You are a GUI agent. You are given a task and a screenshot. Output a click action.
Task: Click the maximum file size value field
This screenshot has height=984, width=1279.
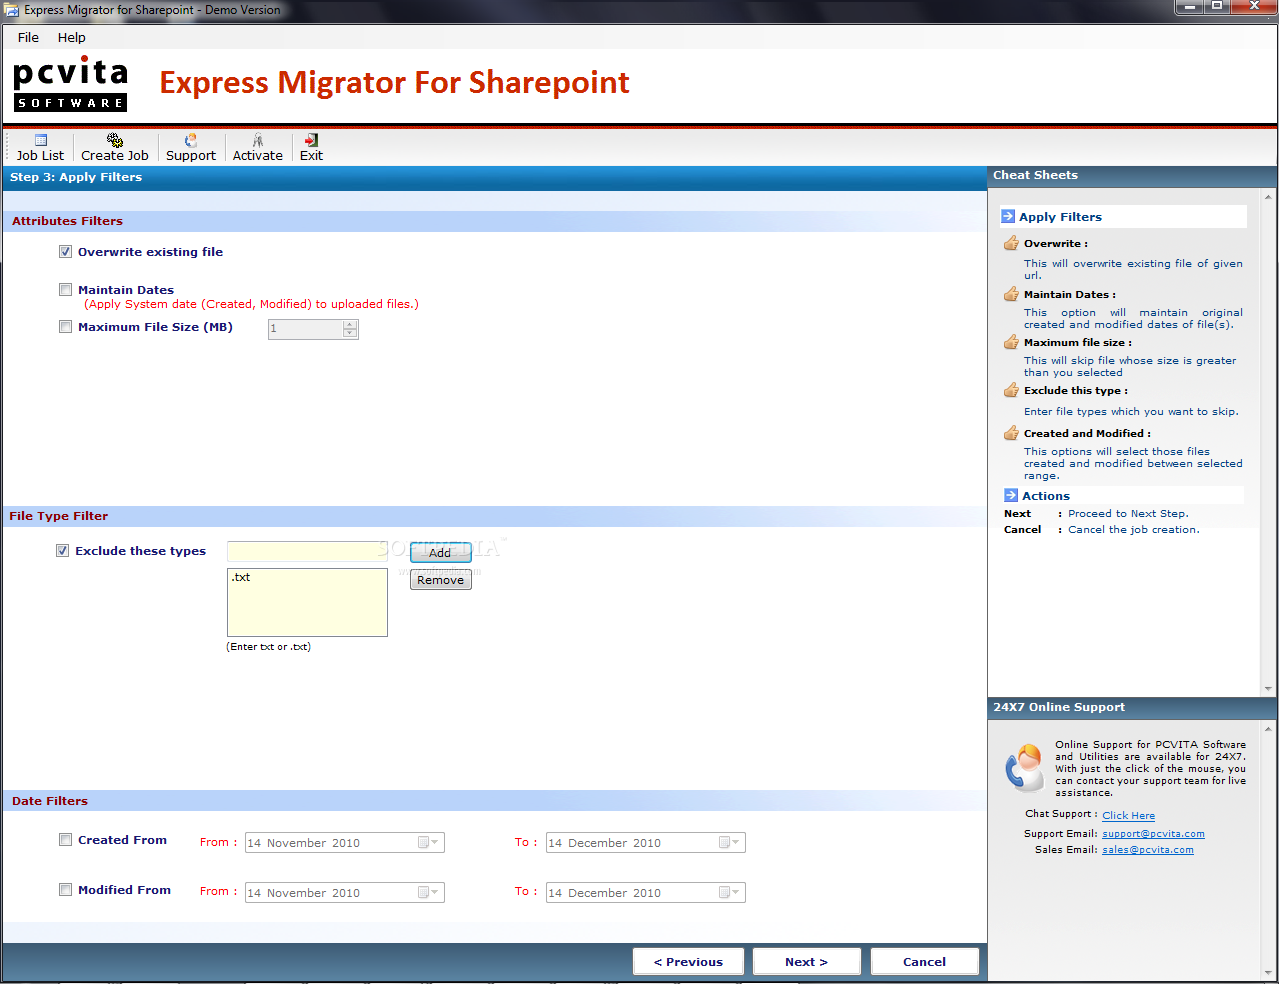click(305, 329)
